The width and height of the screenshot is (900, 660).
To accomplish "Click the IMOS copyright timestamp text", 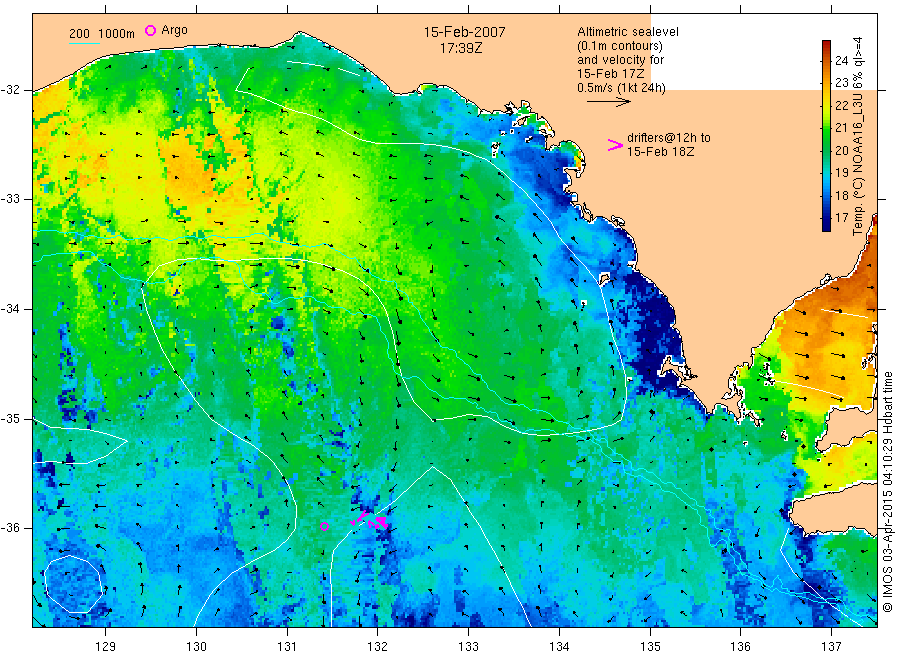I will coord(887,491).
